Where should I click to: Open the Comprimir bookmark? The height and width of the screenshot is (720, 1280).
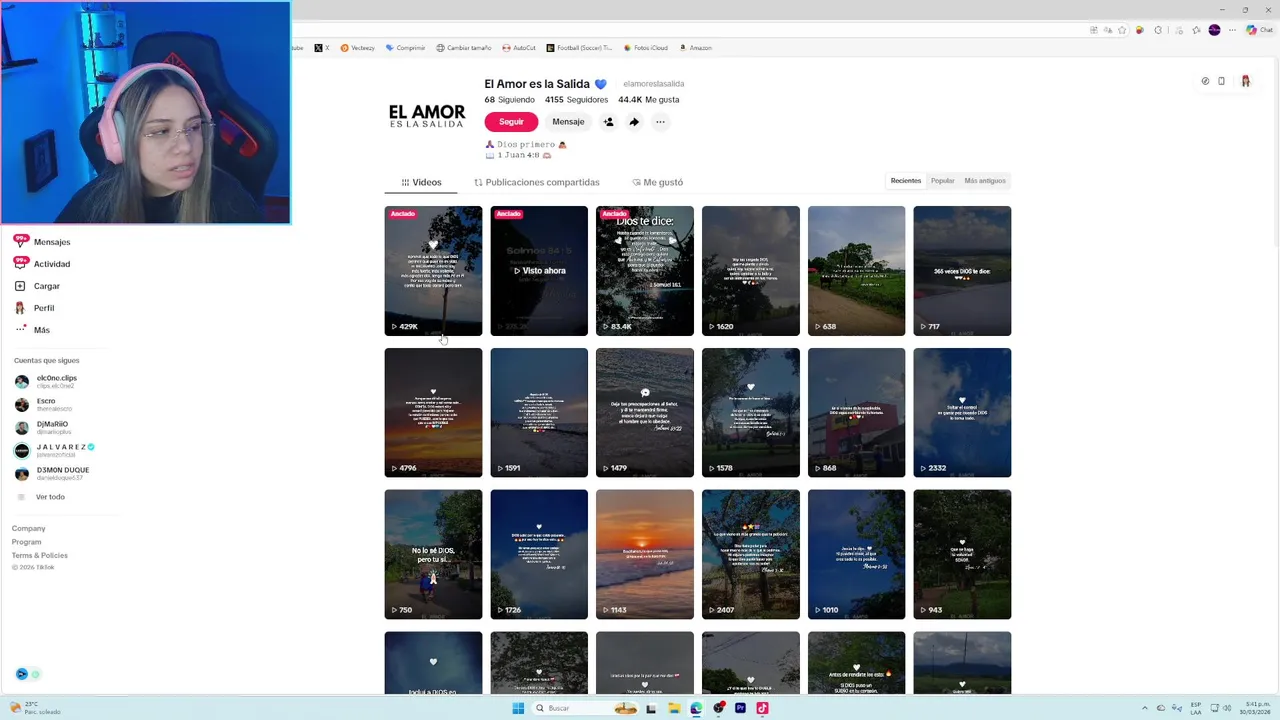point(406,47)
